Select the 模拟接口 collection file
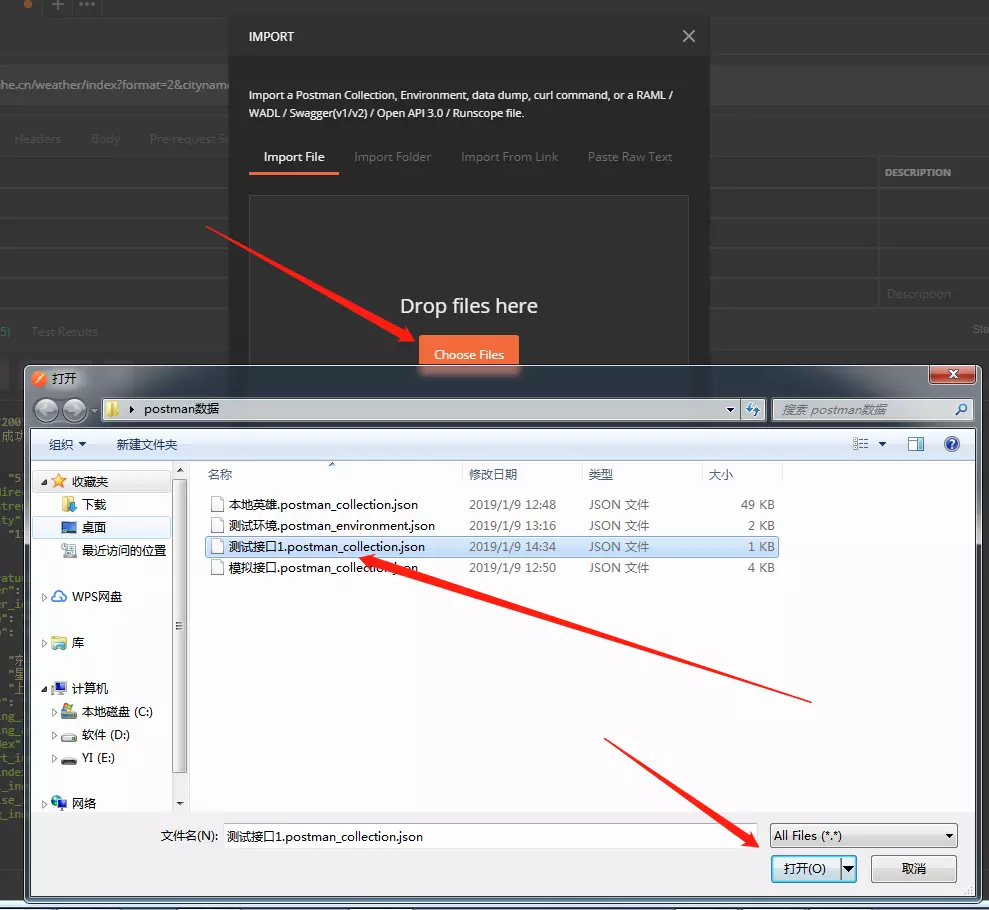Viewport: 989px width, 910px height. 323,568
